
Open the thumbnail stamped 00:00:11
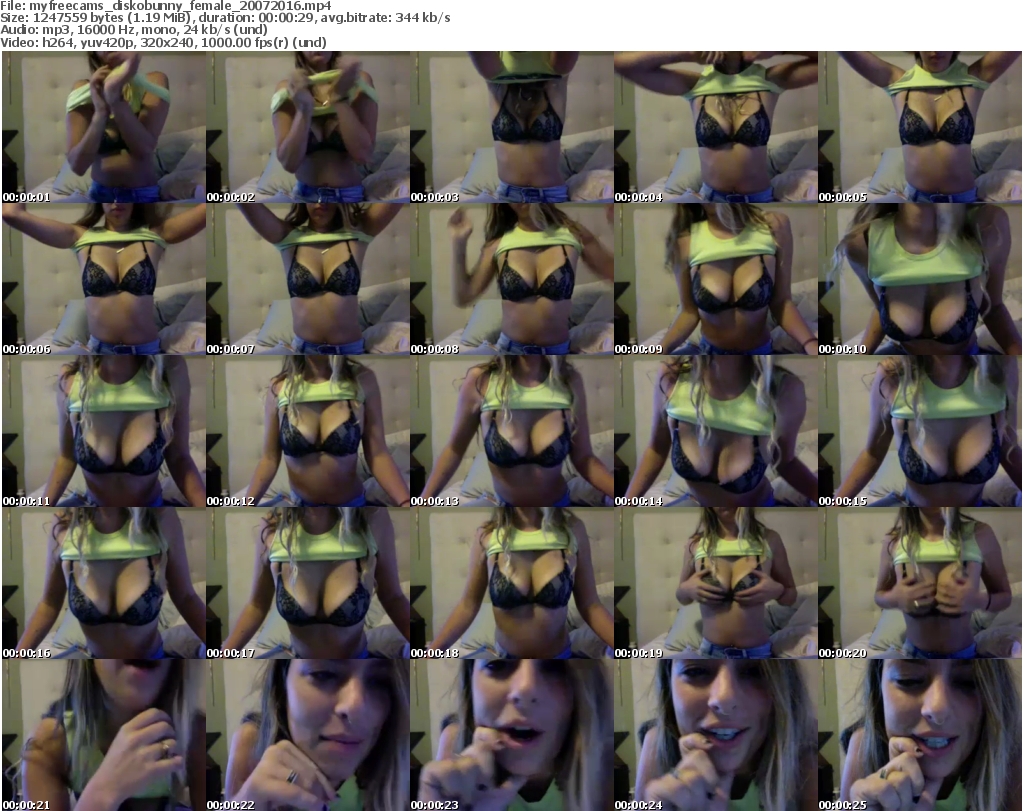point(104,431)
